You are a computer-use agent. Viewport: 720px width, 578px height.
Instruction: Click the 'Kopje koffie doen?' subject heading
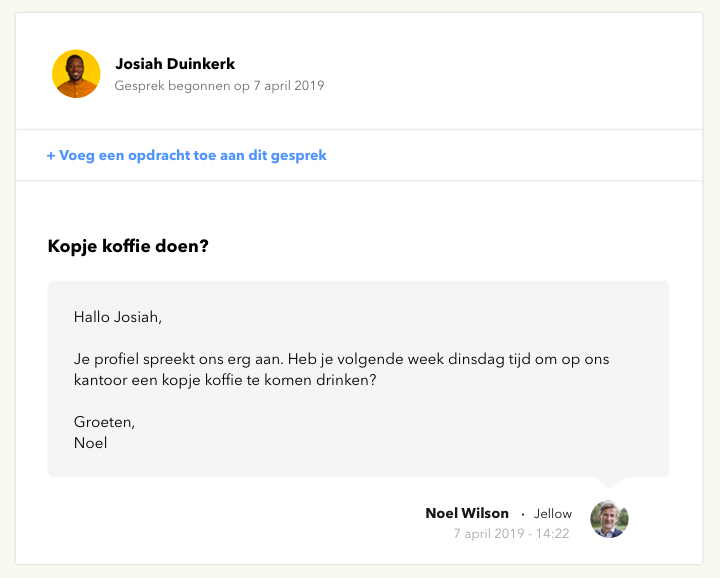coord(128,246)
